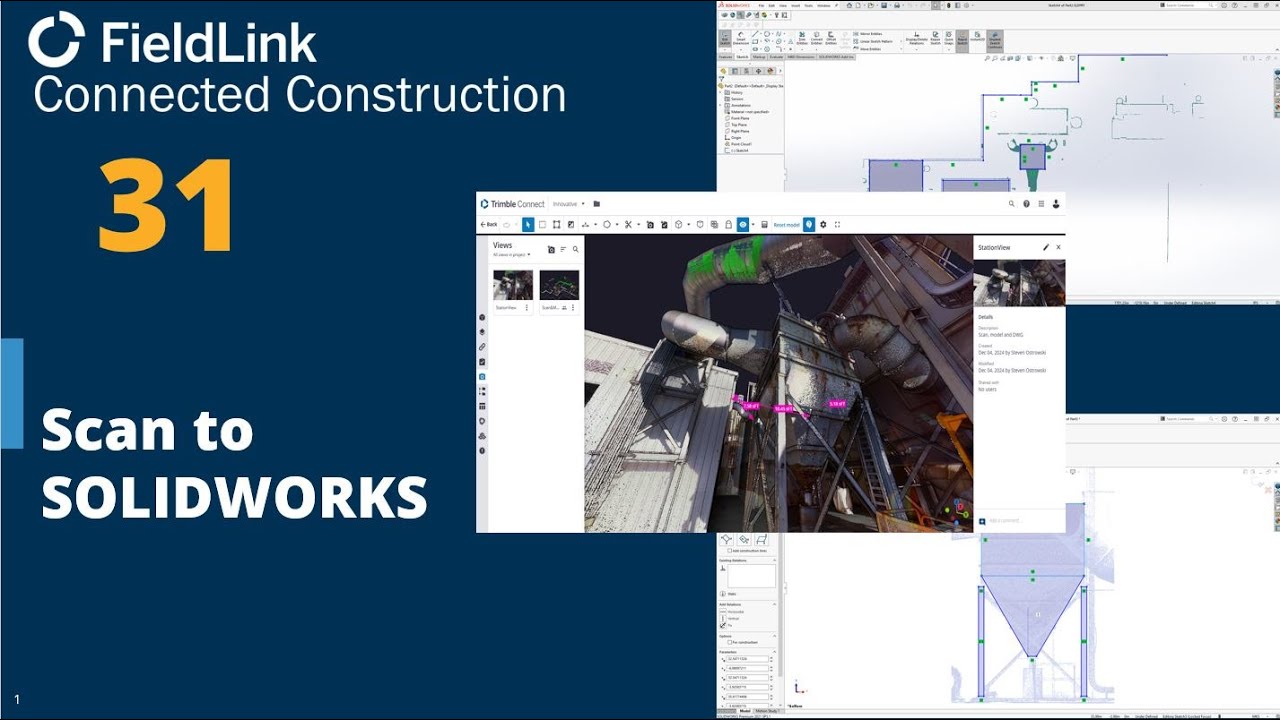Open the help icon in Trimble Connect header
This screenshot has width=1280, height=720.
click(1026, 204)
